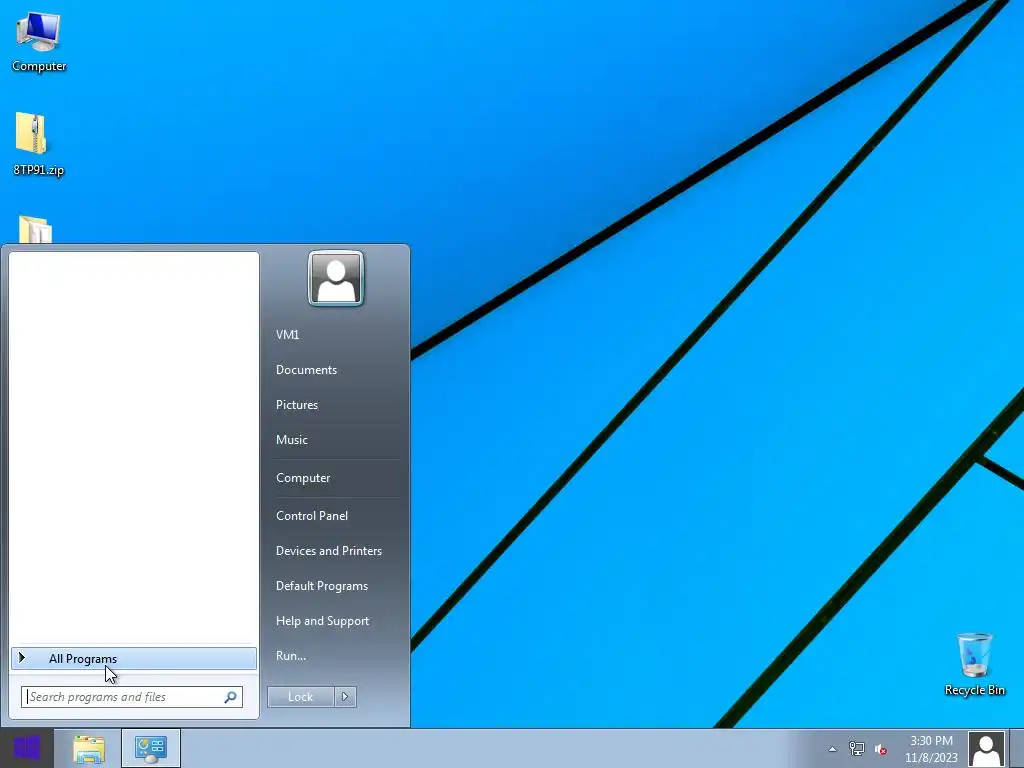Open Default Programs

tap(321, 586)
